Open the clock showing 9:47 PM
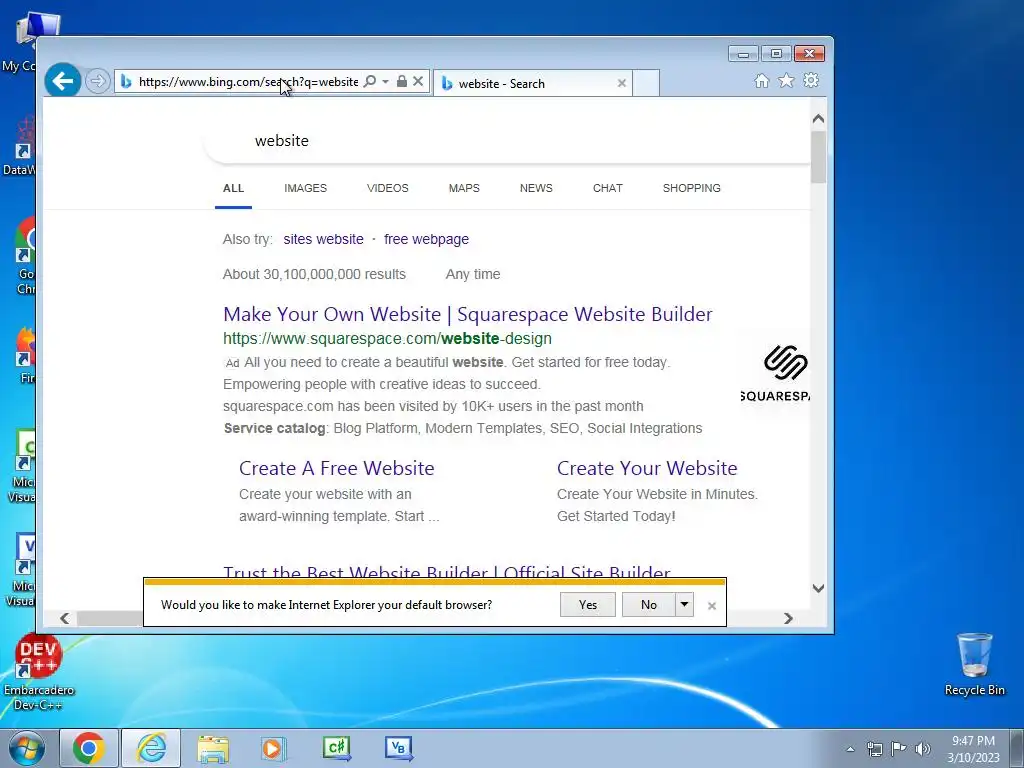The height and width of the screenshot is (768, 1024). point(973,749)
